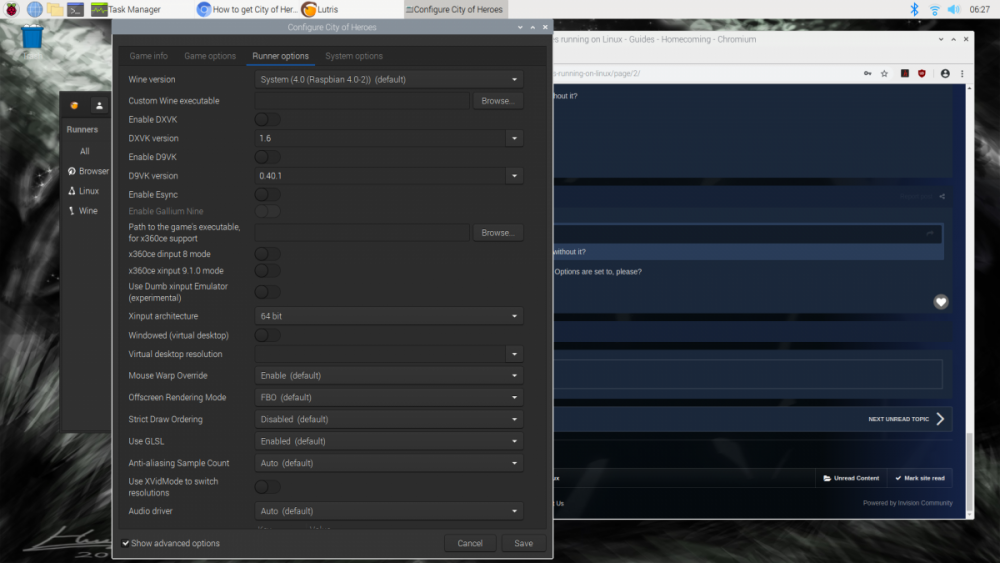This screenshot has height=563, width=1000.
Task: Click the Save button
Action: (x=523, y=543)
